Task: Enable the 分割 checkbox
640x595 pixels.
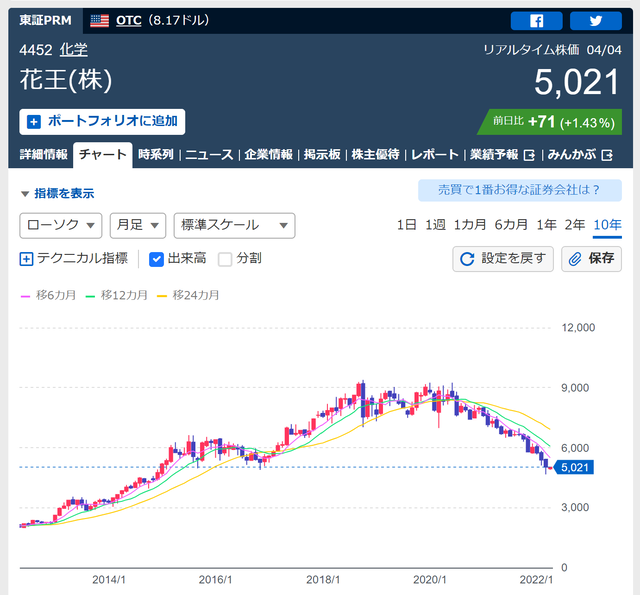Action: coord(225,259)
